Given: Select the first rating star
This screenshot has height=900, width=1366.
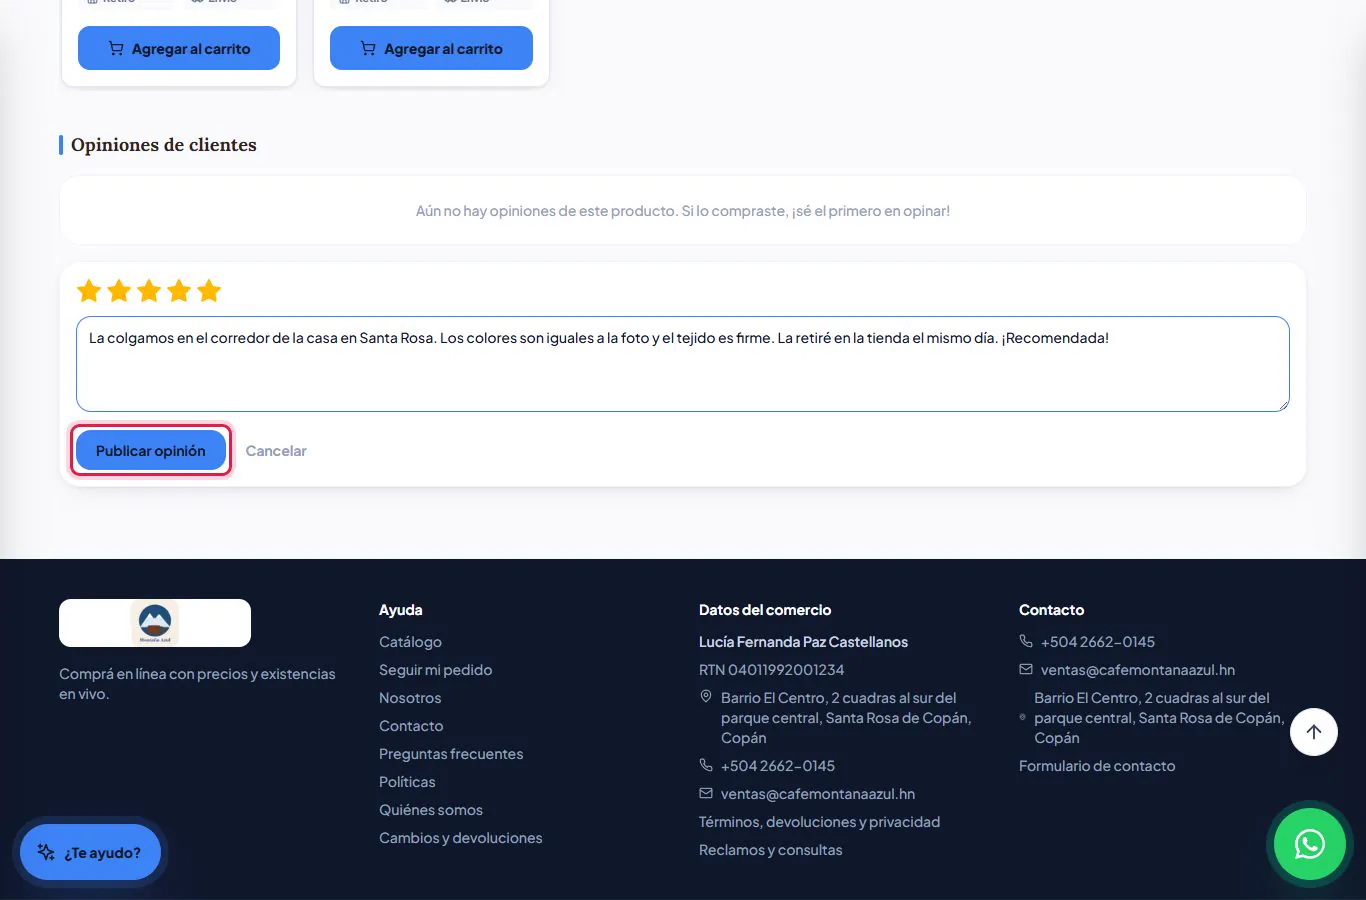Looking at the screenshot, I should [89, 291].
